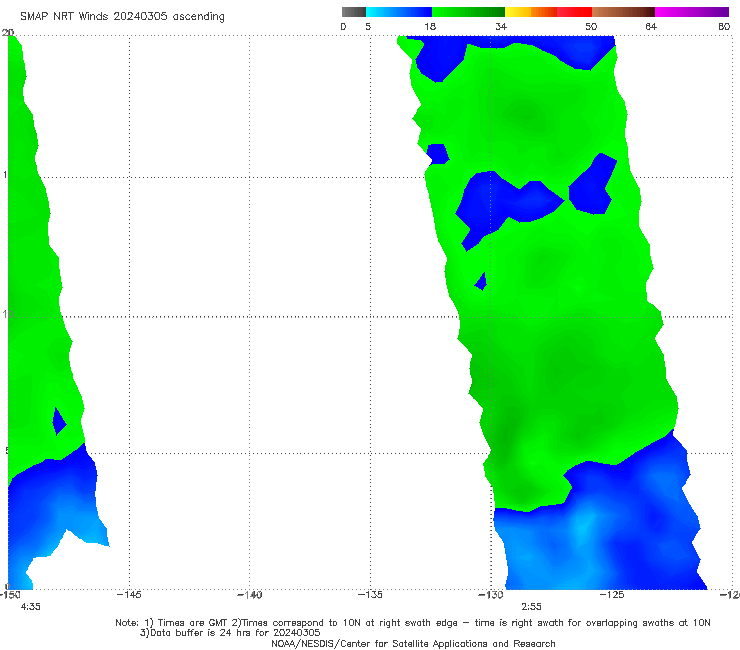This screenshot has width=740, height=650.
Task: Click the color bar label '5'
Action: 368,26
